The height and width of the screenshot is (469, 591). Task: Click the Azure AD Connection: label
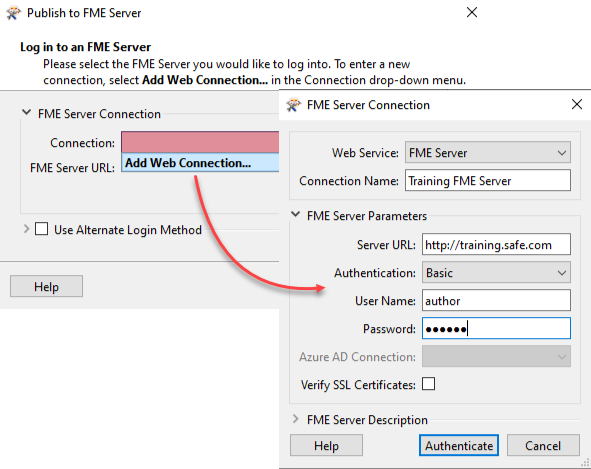[357, 357]
